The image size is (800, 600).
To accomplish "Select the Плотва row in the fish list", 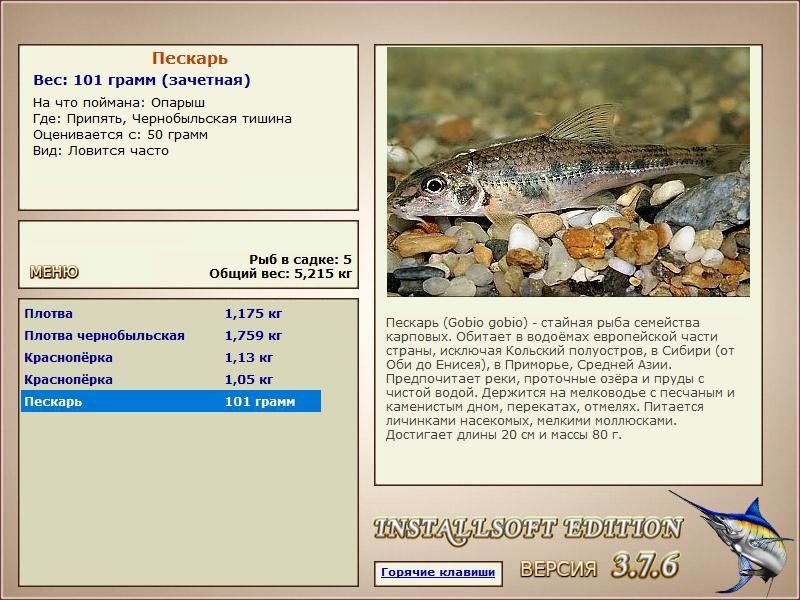I will (171, 313).
